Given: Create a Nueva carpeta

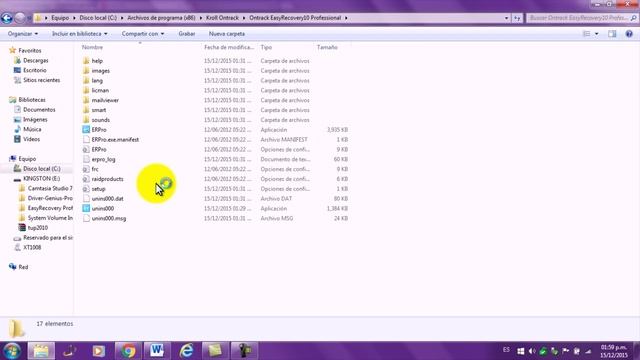Looking at the screenshot, I should 227,34.
